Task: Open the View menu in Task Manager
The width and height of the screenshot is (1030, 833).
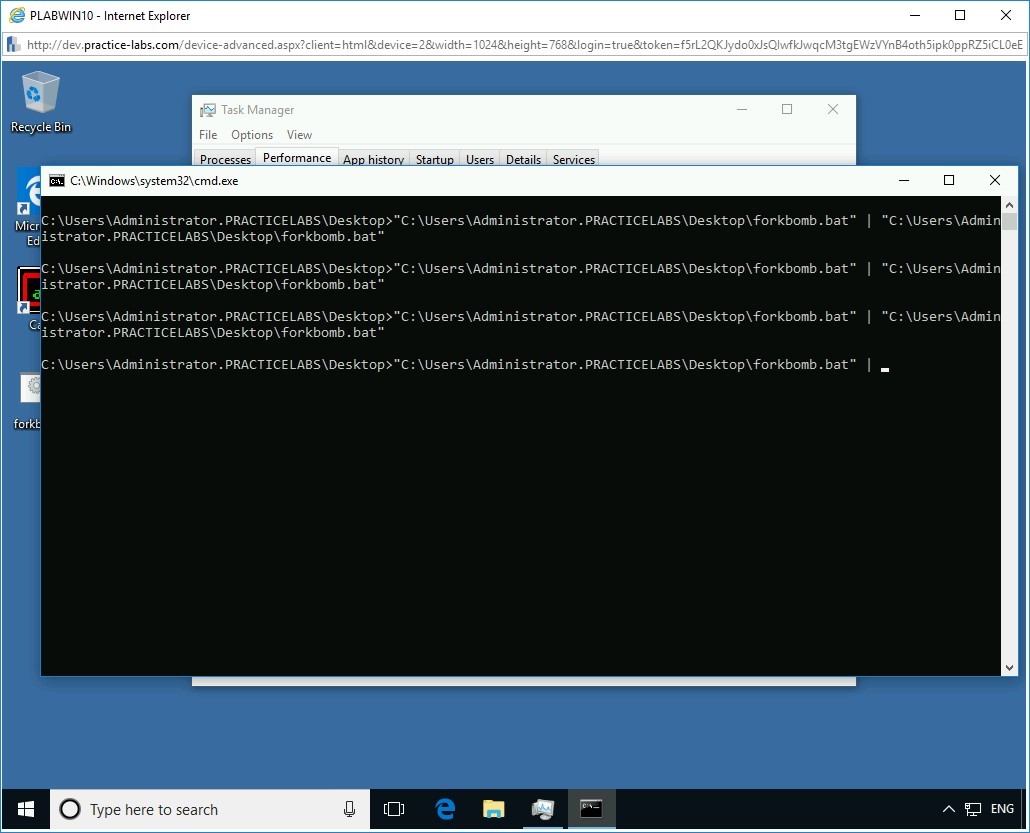Action: pos(299,134)
